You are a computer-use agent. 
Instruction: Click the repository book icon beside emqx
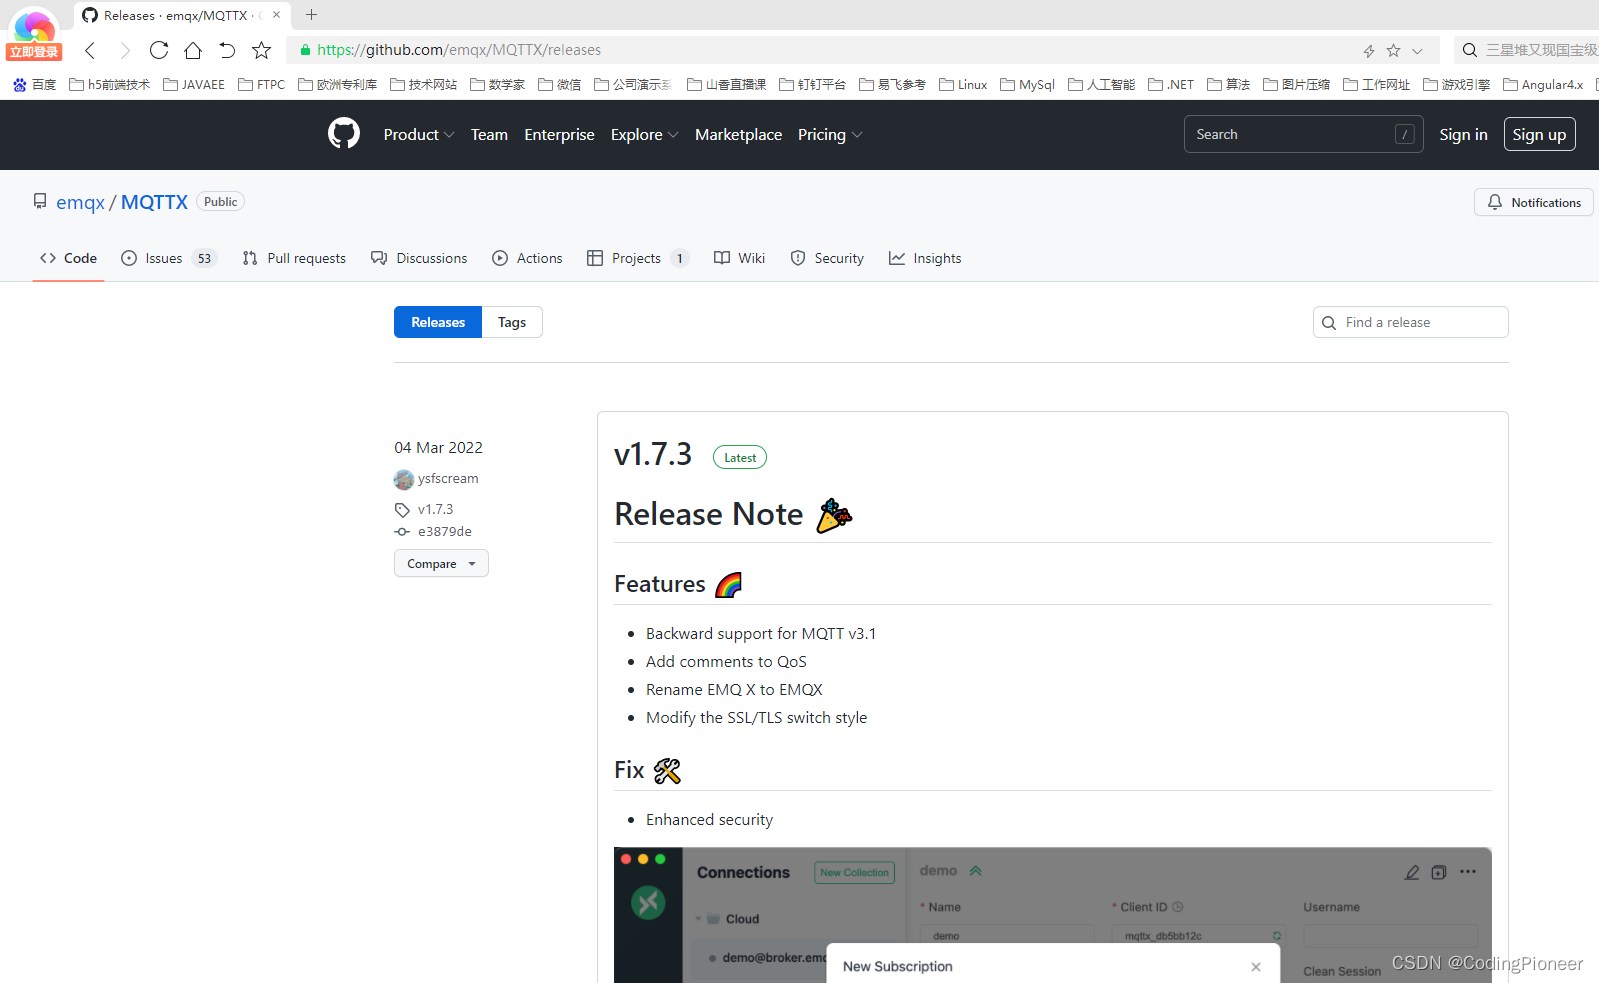click(x=40, y=201)
